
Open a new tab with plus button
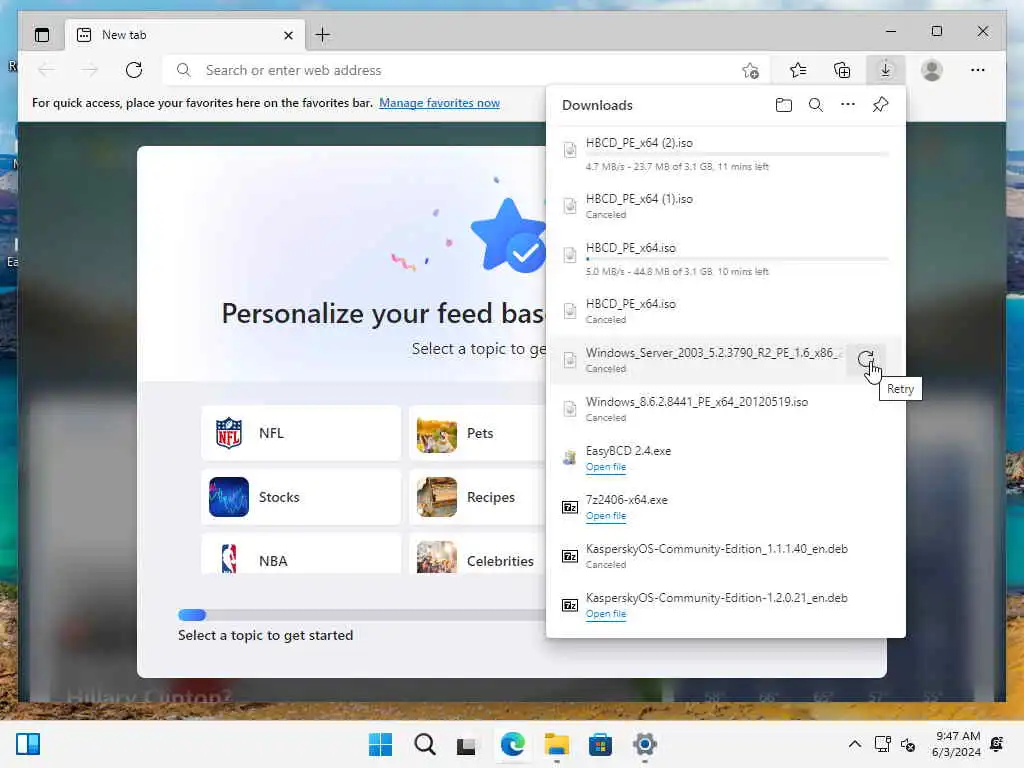click(322, 35)
